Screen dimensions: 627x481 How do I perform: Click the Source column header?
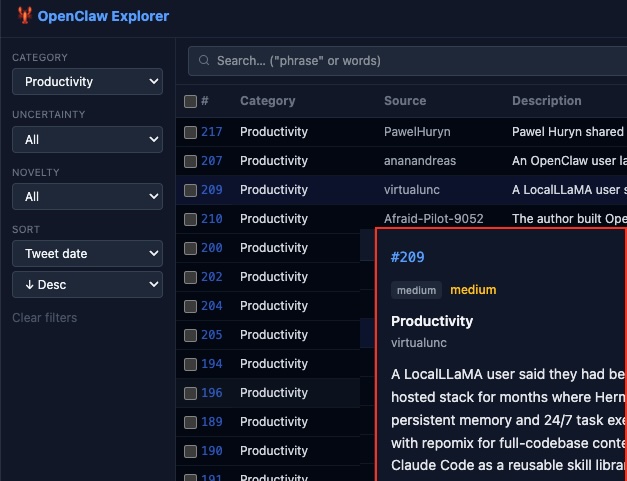pos(405,101)
